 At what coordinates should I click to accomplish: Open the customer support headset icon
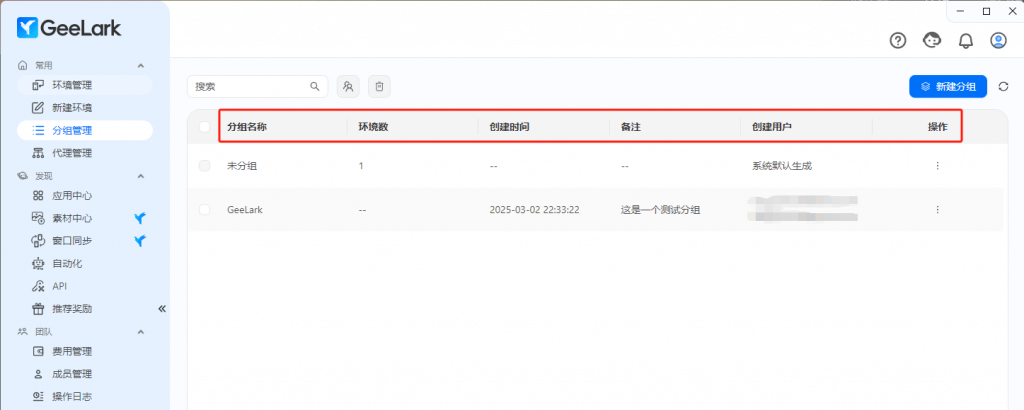click(932, 40)
